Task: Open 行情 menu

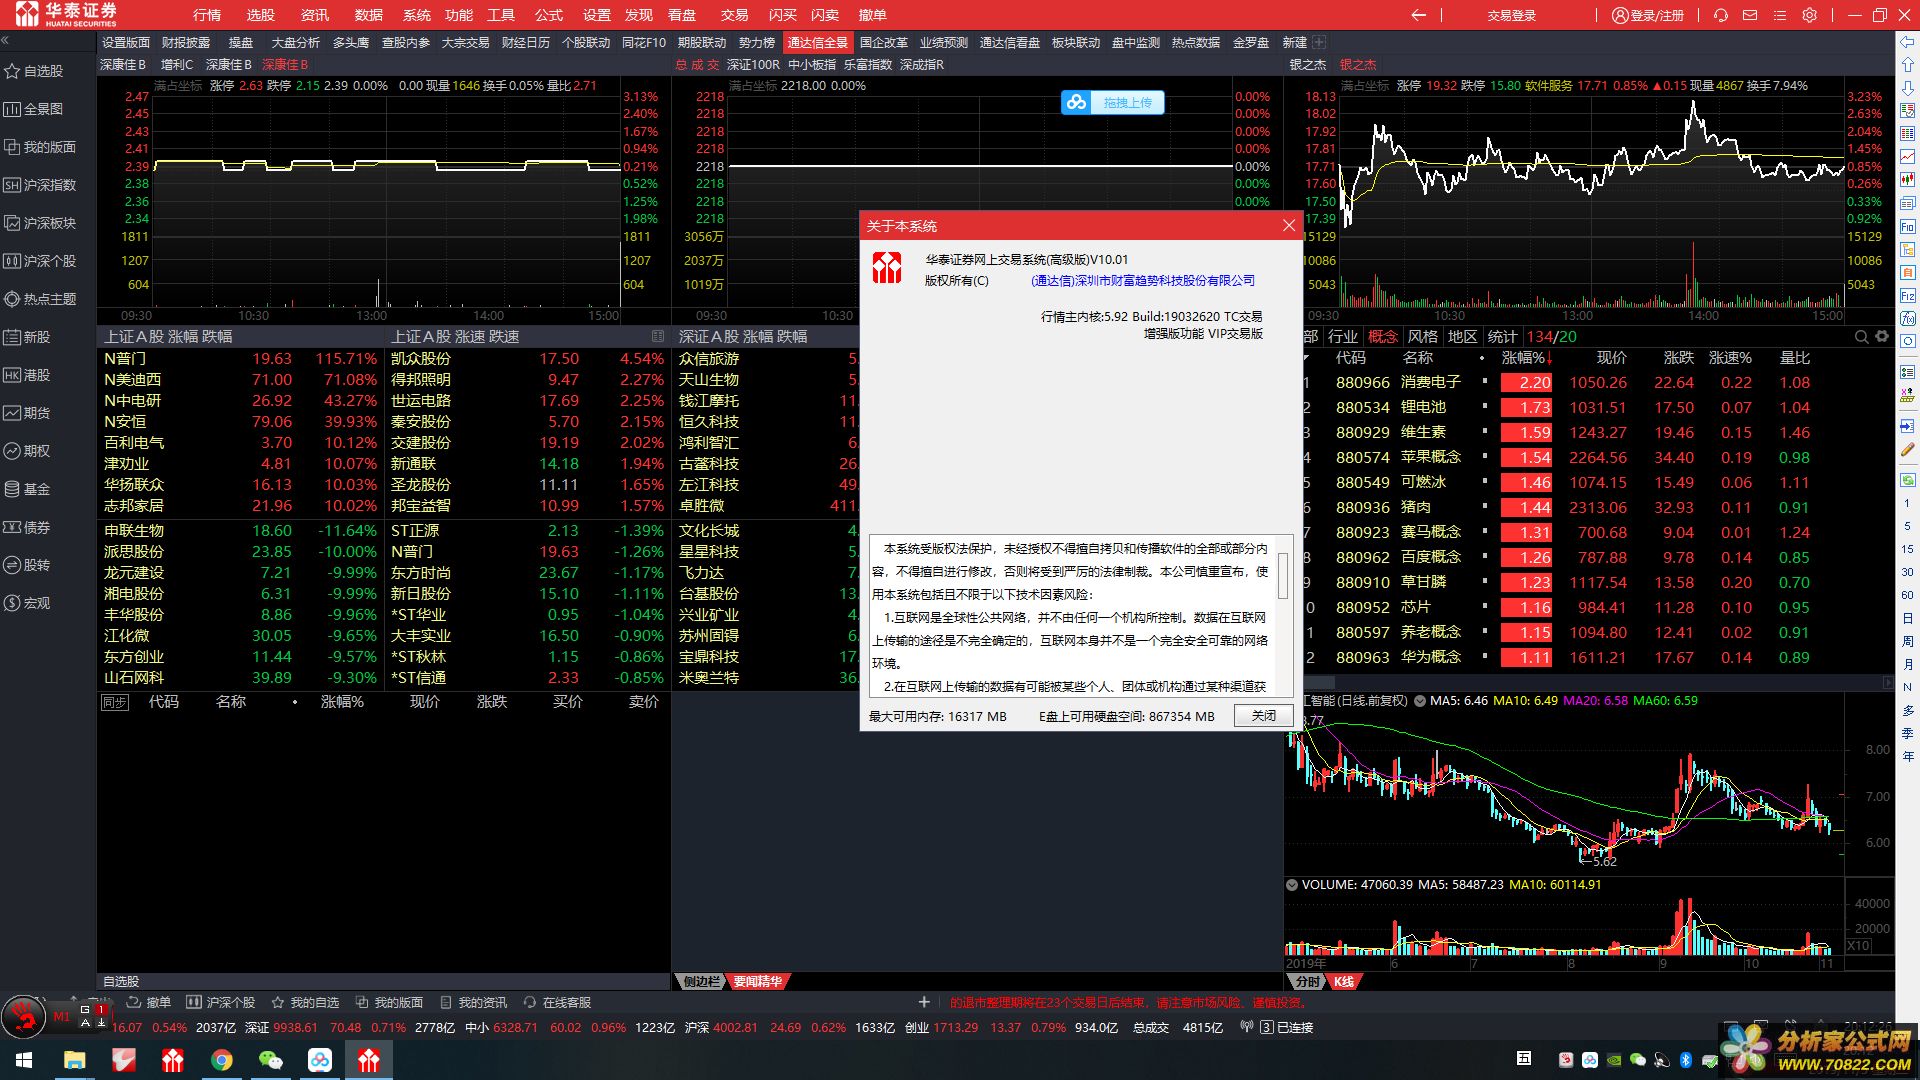Action: tap(207, 15)
